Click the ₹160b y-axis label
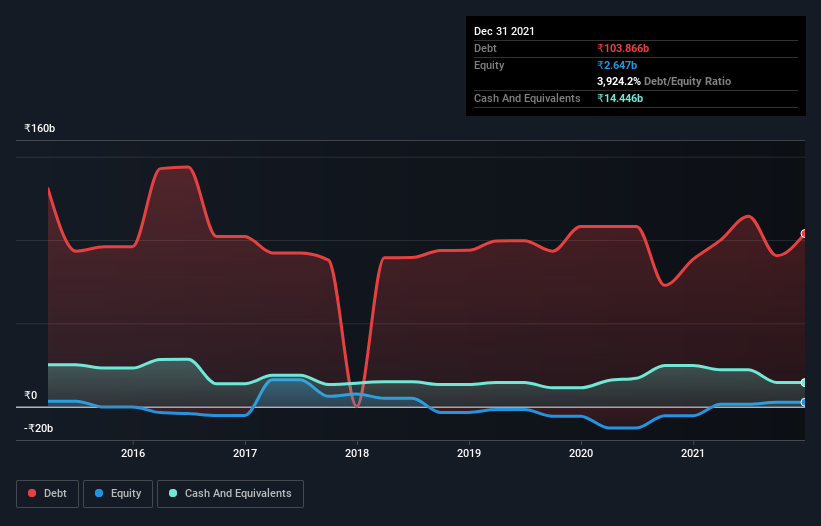This screenshot has width=821, height=526. 39,128
